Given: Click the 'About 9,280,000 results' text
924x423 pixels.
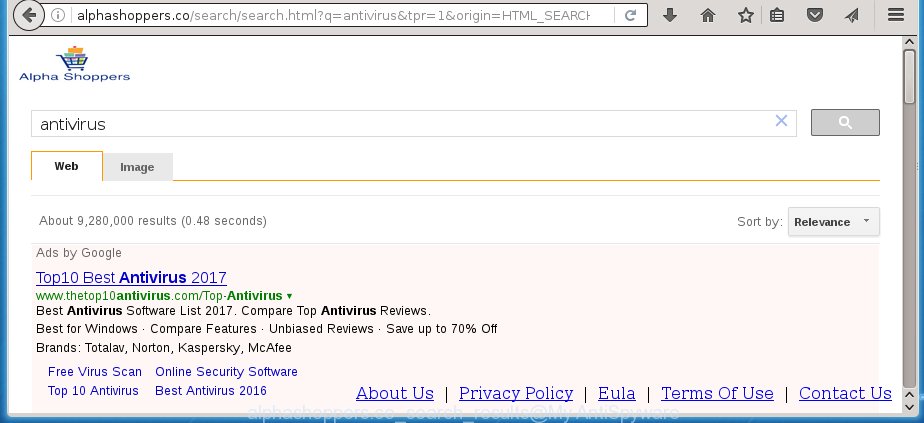Looking at the screenshot, I should [x=153, y=221].
